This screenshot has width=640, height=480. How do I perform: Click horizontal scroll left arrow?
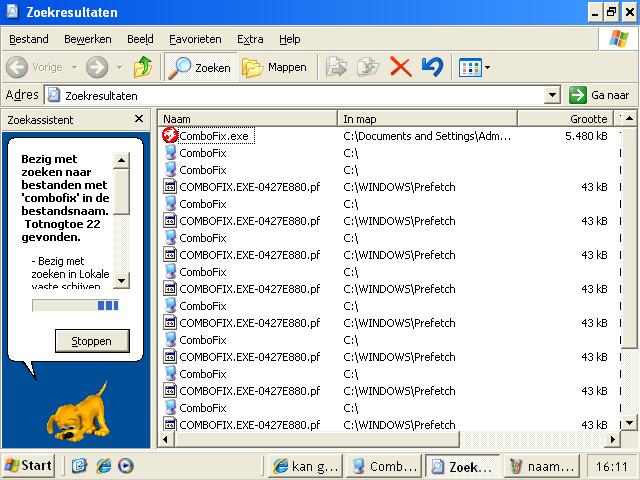click(166, 440)
